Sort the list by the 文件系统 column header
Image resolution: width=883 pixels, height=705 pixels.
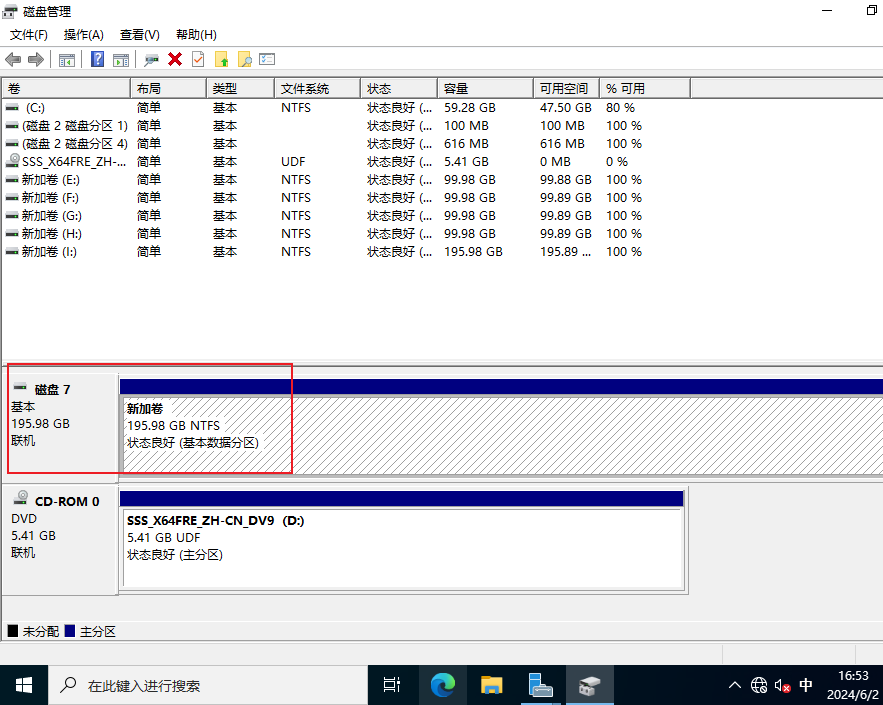[x=305, y=89]
